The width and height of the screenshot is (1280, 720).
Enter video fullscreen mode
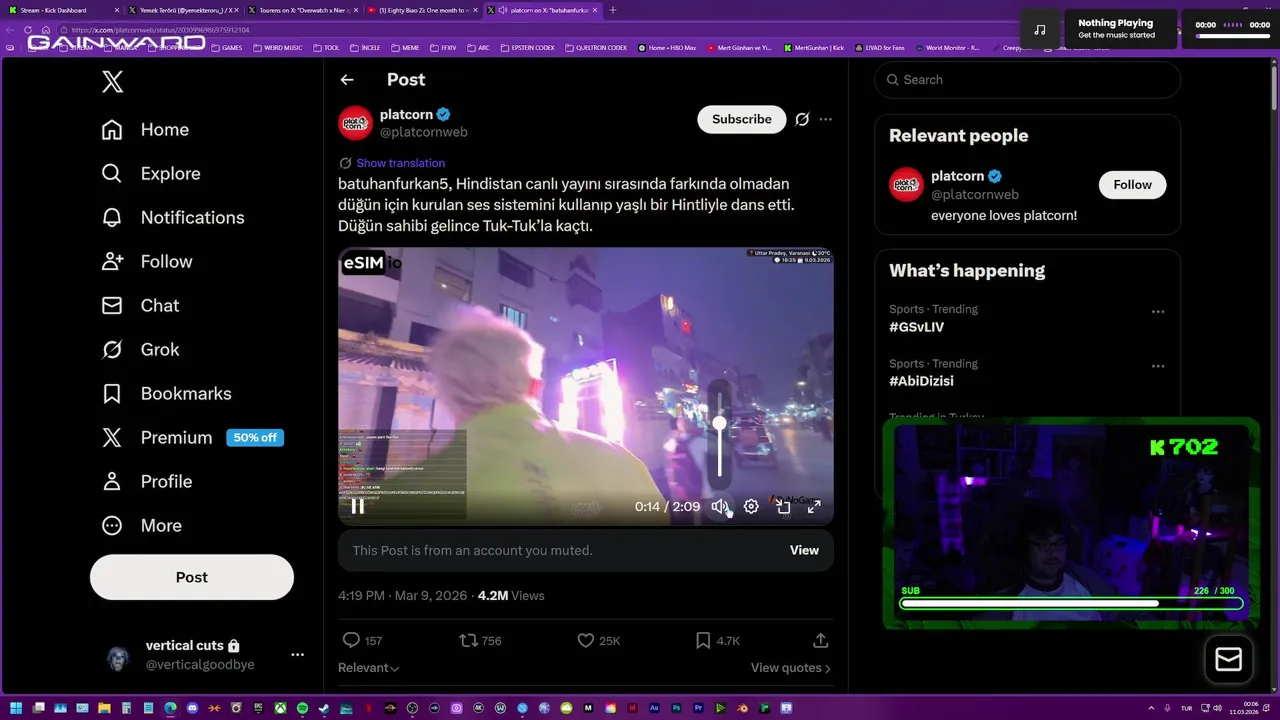814,507
